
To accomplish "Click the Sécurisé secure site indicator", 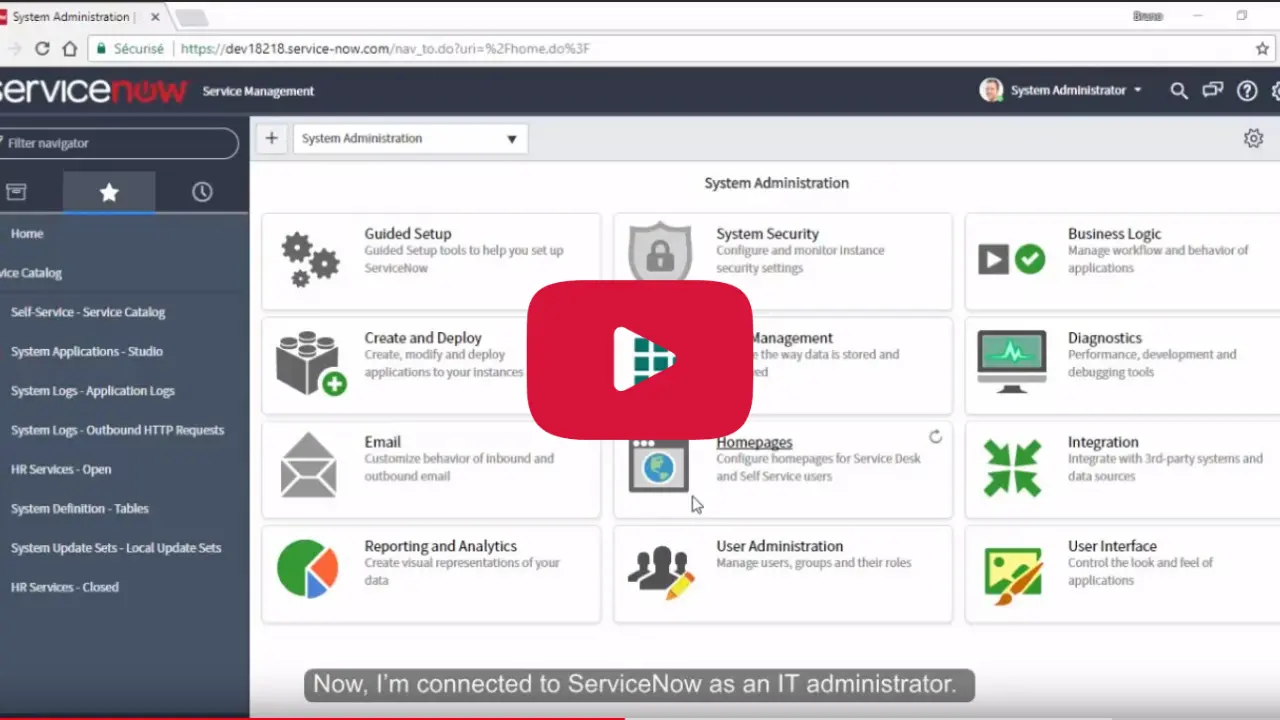I will pos(129,48).
